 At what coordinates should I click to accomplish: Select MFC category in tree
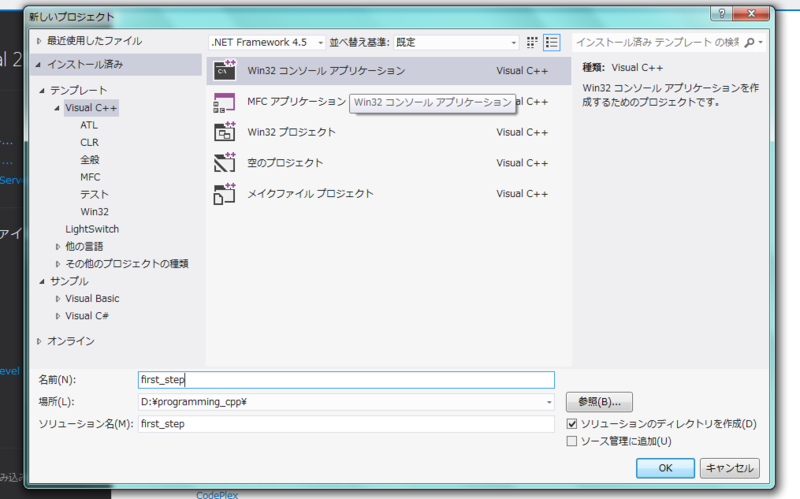[x=90, y=178]
